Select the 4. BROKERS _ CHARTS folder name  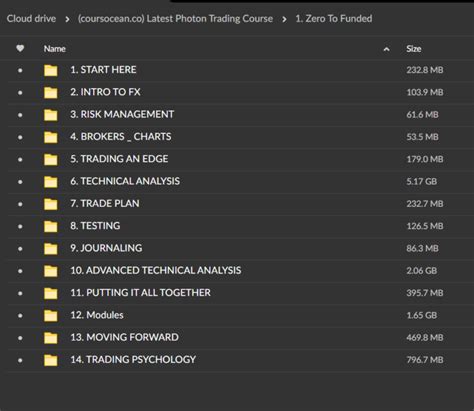(x=121, y=137)
